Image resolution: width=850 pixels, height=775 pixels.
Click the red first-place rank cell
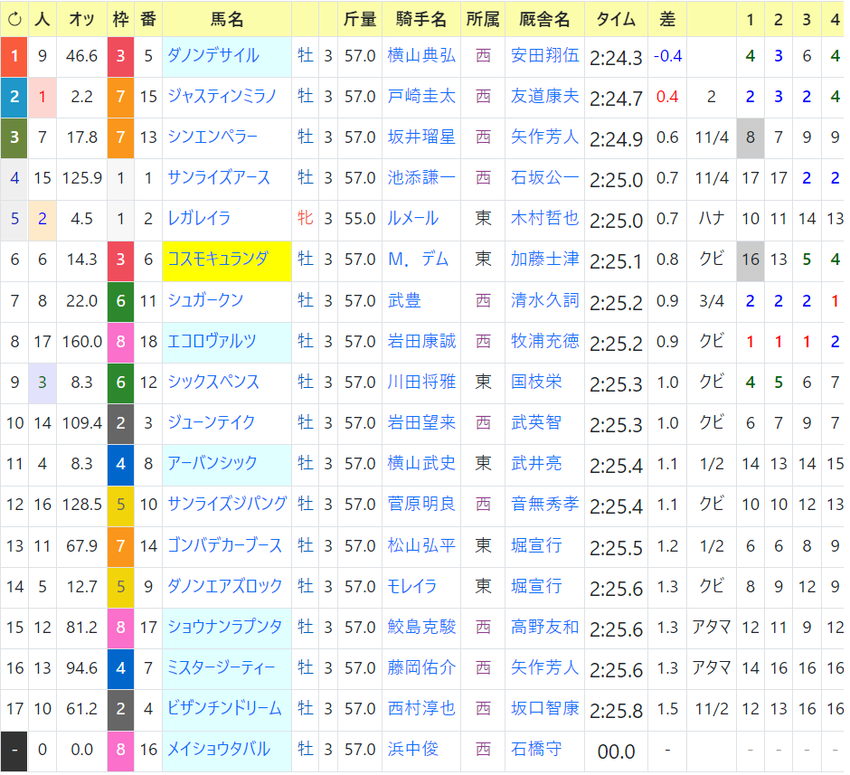(x=14, y=56)
